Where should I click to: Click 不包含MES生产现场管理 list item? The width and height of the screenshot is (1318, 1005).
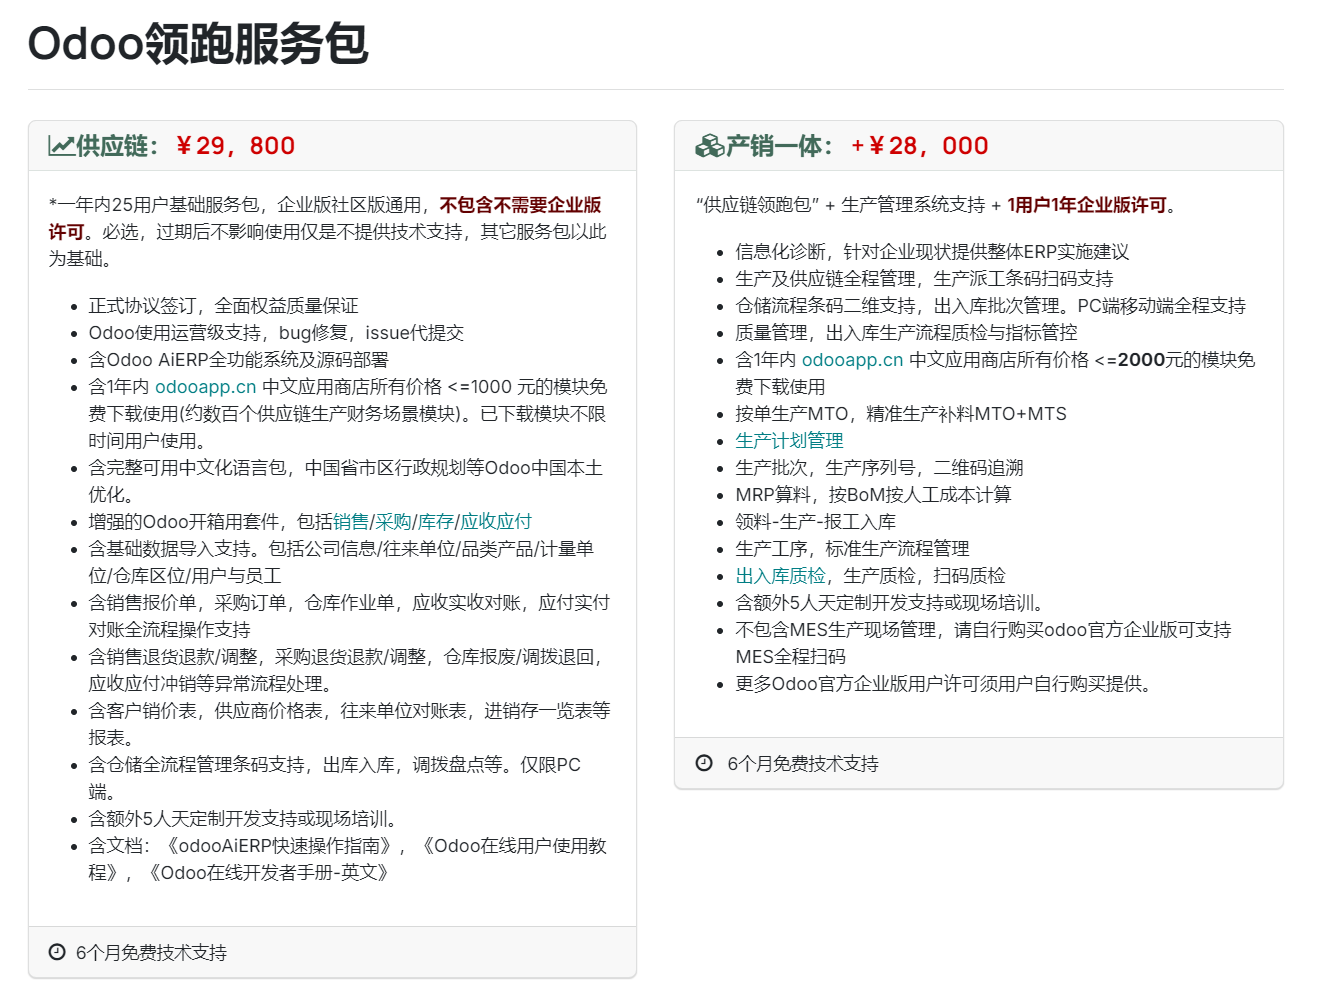pyautogui.click(x=983, y=643)
